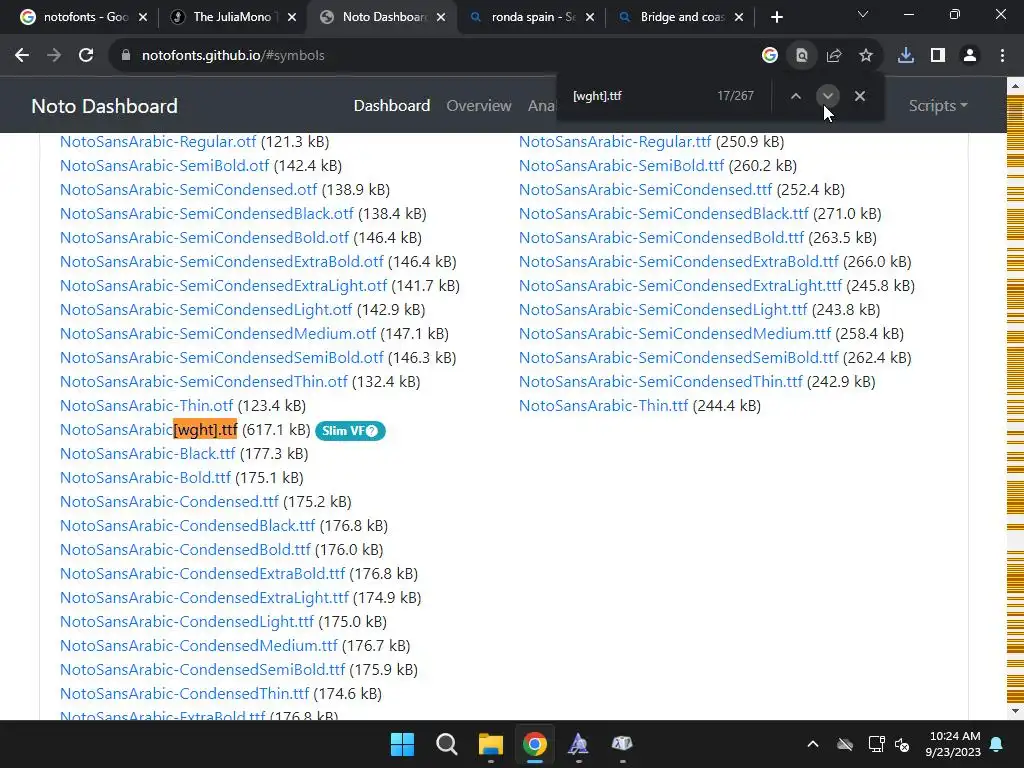
Task: Go back to the previous page
Action: [22, 56]
